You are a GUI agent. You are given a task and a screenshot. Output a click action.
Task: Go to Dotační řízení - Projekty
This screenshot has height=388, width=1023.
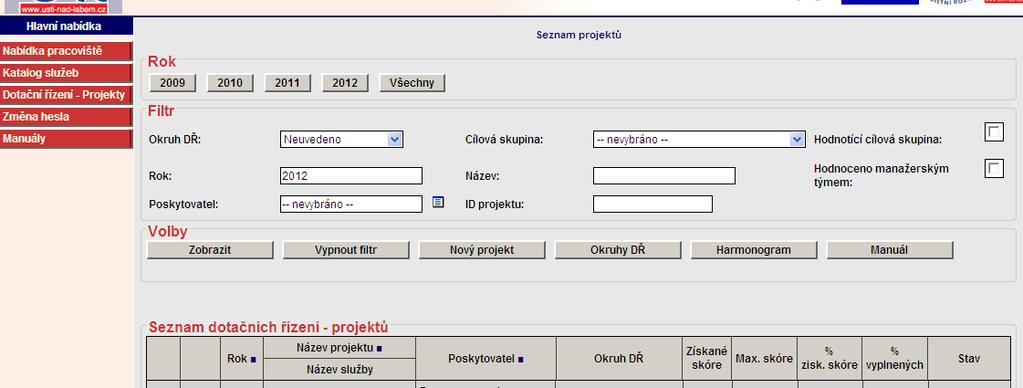(x=66, y=95)
